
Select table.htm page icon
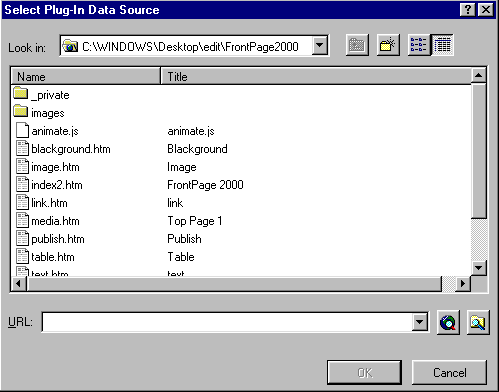tap(22, 256)
